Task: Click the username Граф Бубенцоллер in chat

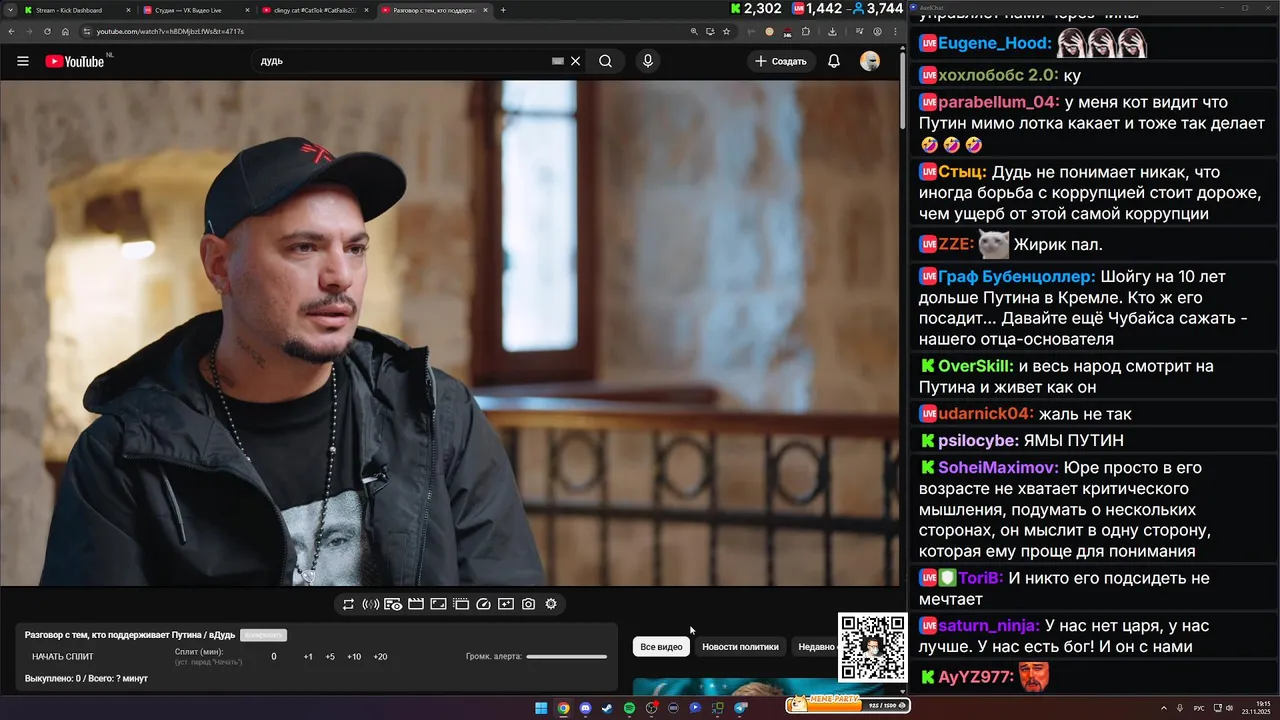Action: coord(1017,277)
